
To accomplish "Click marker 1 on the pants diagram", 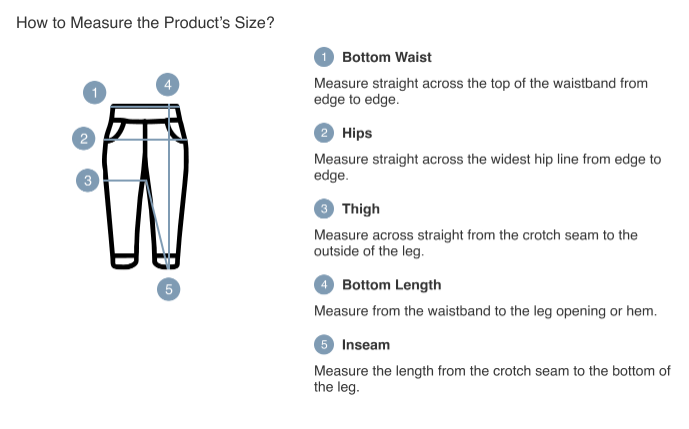I will (x=94, y=93).
